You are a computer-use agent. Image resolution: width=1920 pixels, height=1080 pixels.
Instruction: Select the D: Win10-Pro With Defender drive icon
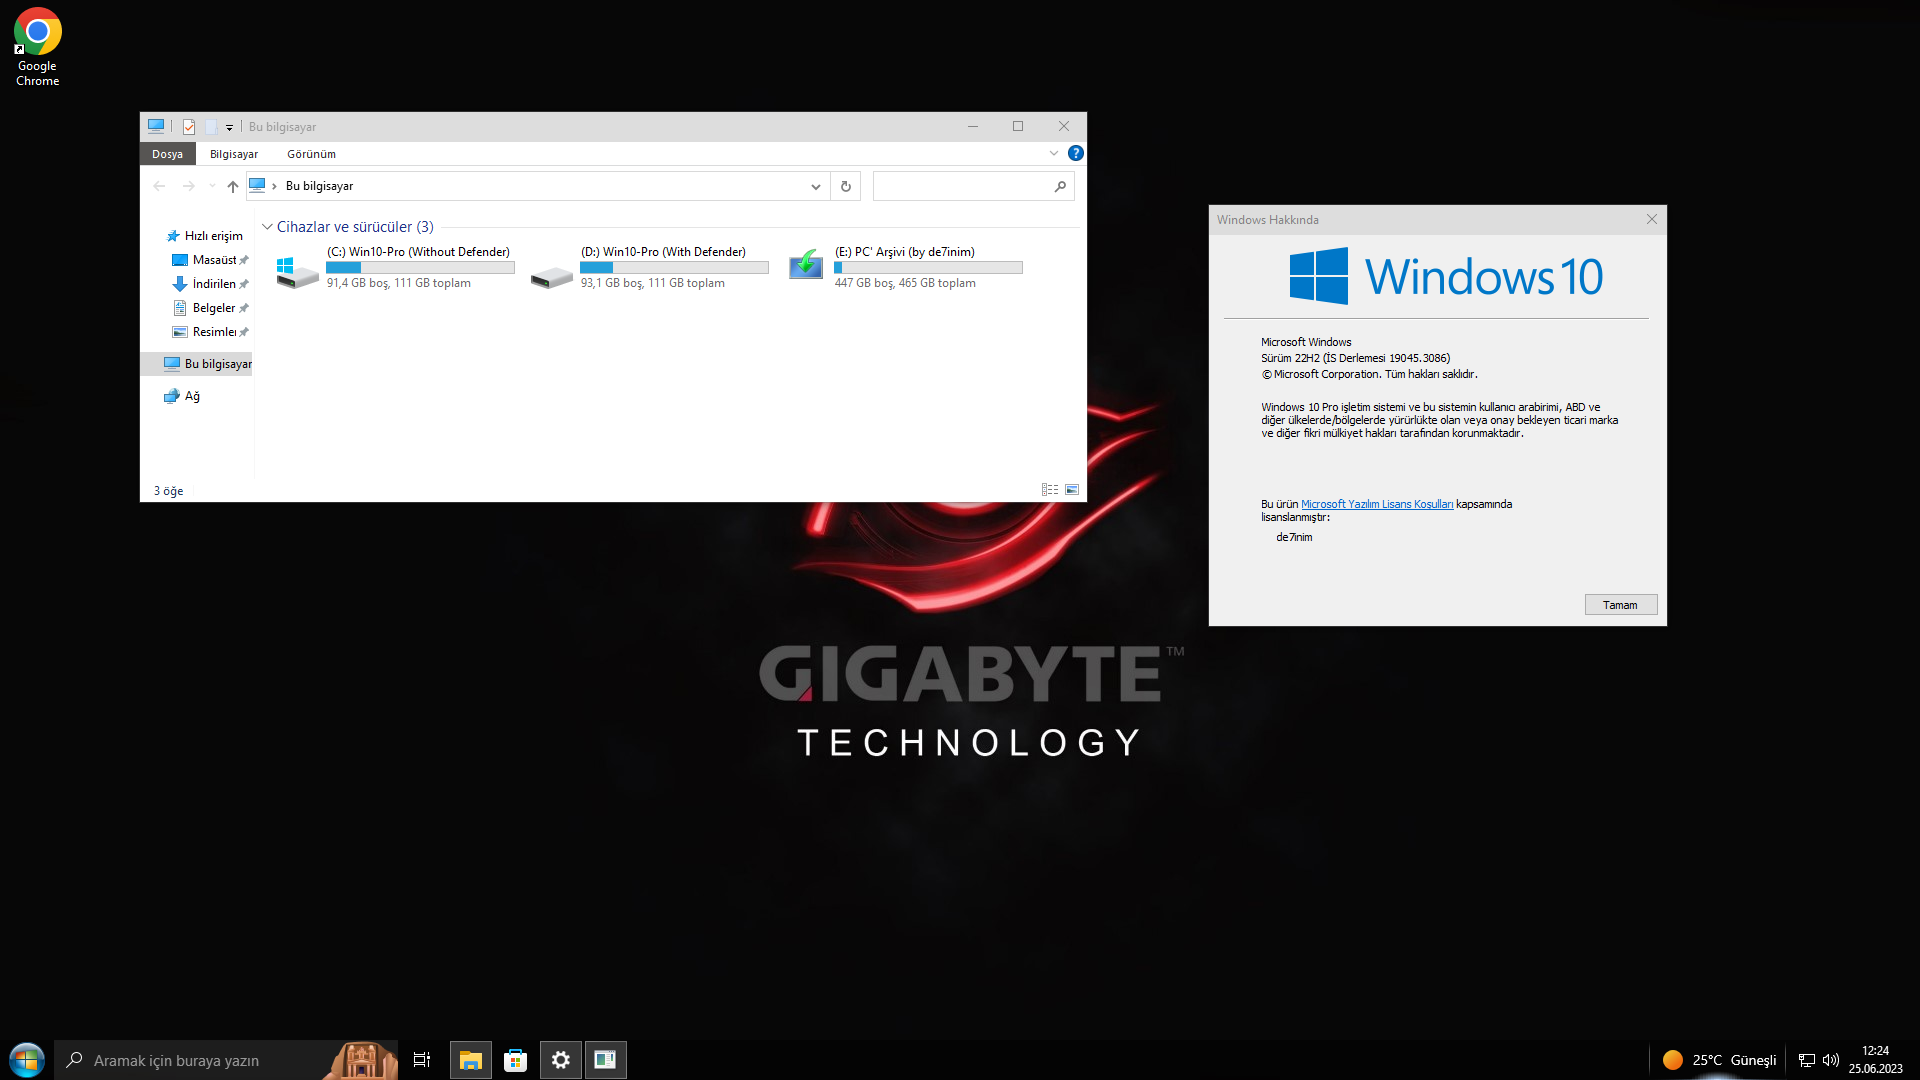tap(551, 276)
